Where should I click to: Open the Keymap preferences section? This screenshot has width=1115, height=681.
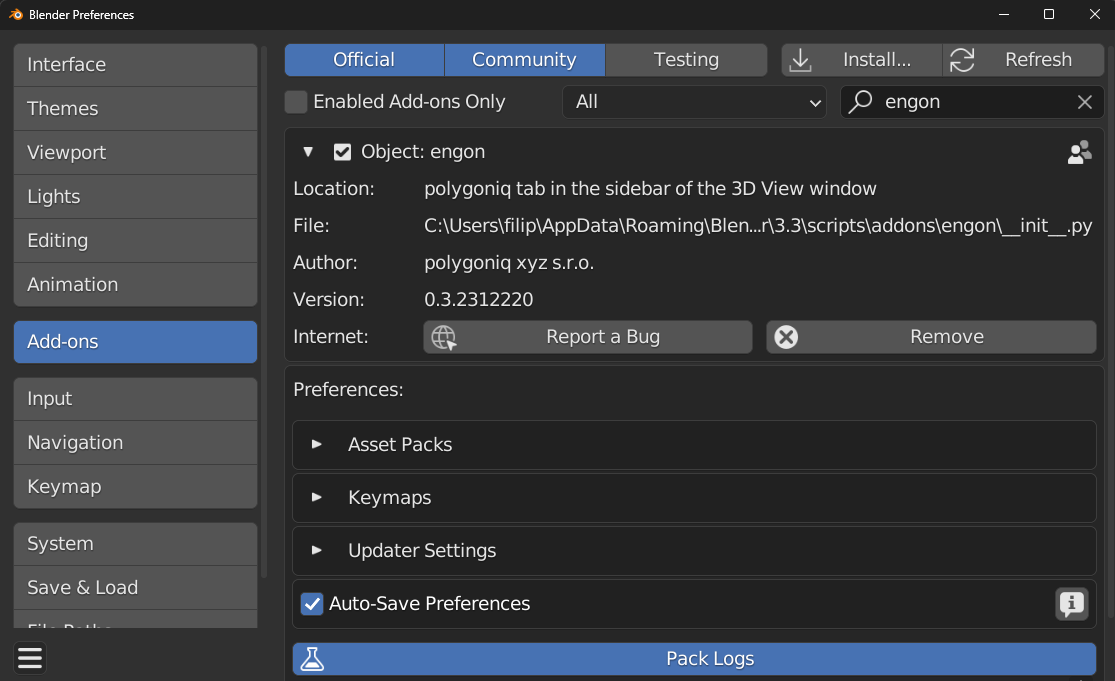[x=135, y=487]
